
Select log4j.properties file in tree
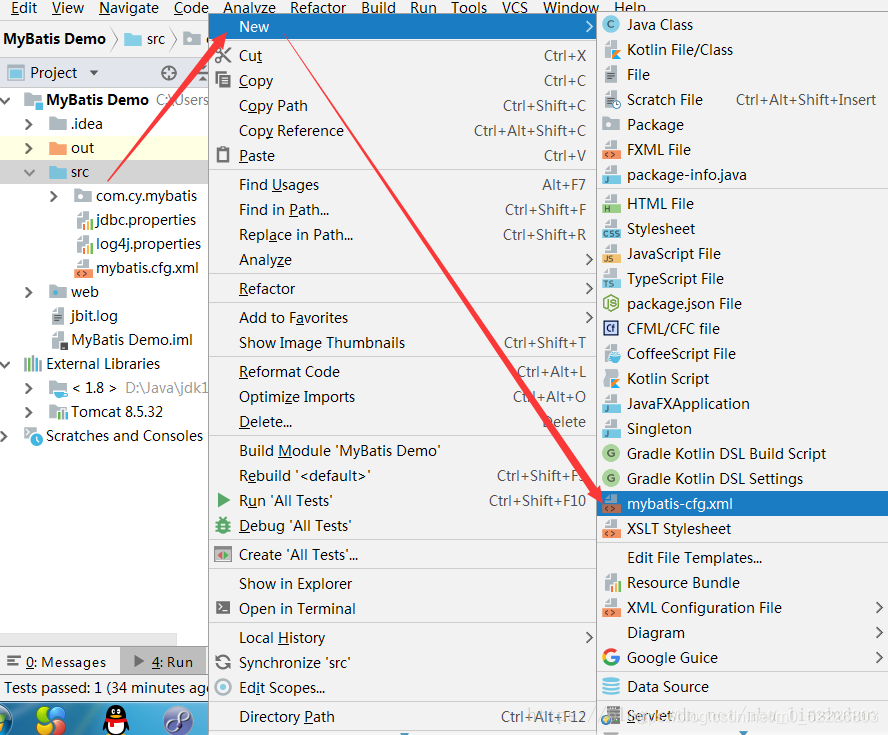tap(138, 244)
